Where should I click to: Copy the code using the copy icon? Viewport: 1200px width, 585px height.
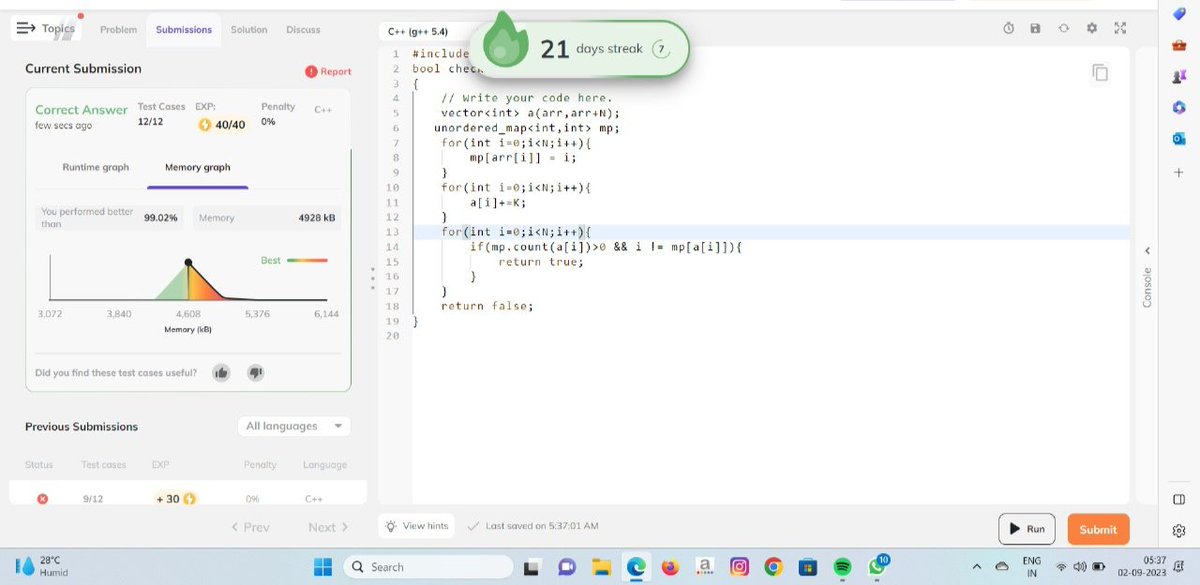coord(1101,72)
